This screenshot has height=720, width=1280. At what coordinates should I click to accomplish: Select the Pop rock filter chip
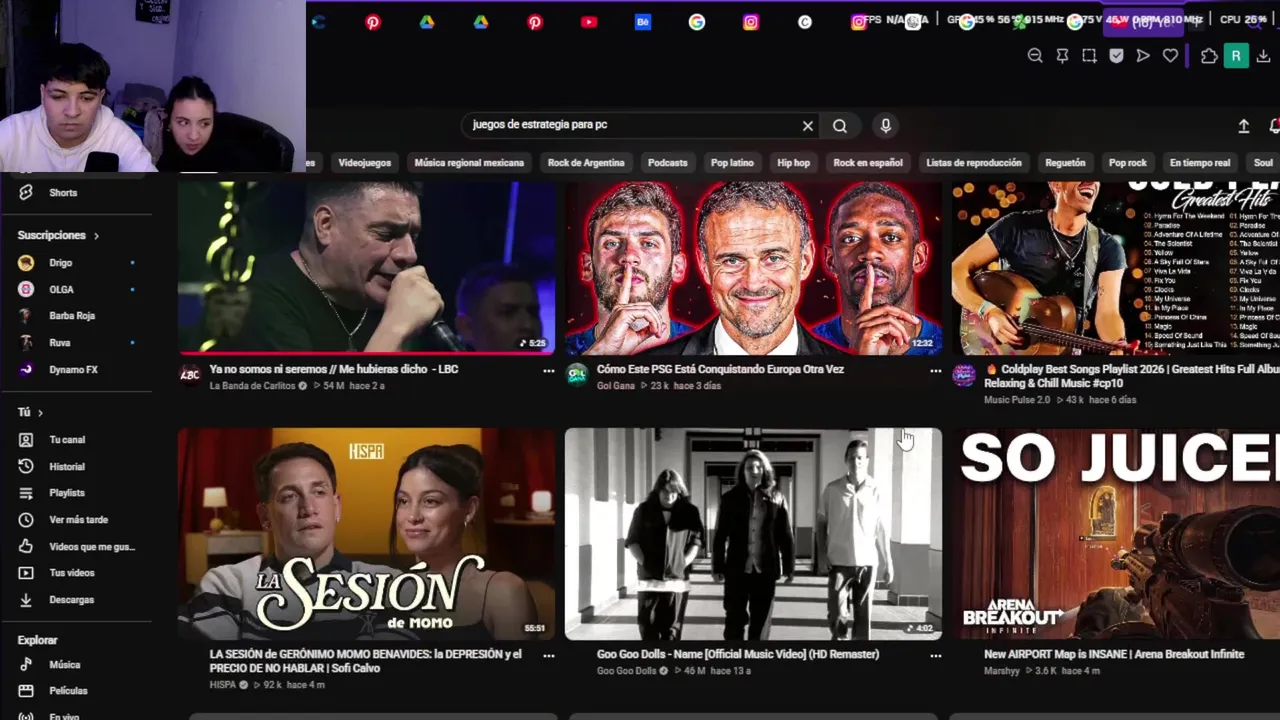point(1128,163)
